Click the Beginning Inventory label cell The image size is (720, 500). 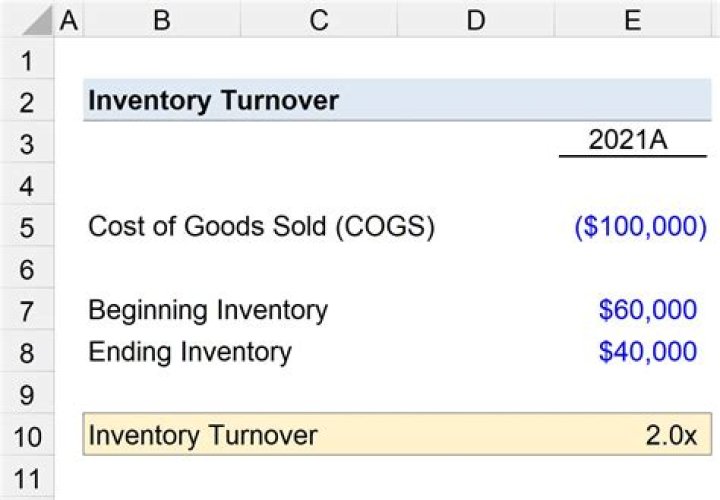pyautogui.click(x=208, y=310)
